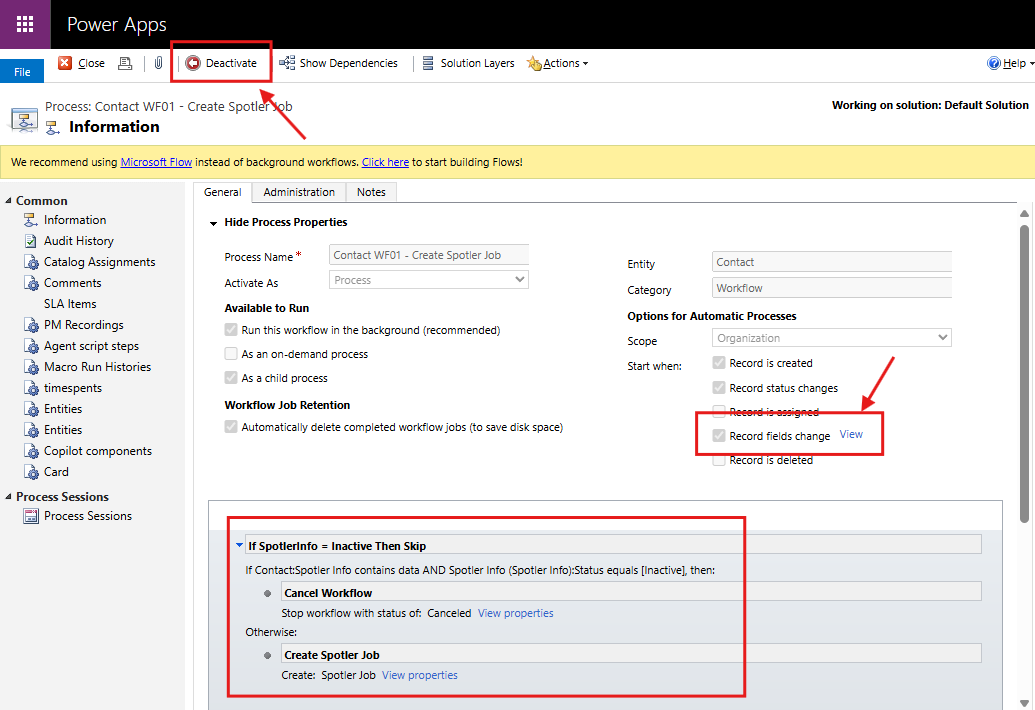This screenshot has height=710, width=1035.
Task: Click the Show Dependencies button label
Action: pyautogui.click(x=349, y=63)
